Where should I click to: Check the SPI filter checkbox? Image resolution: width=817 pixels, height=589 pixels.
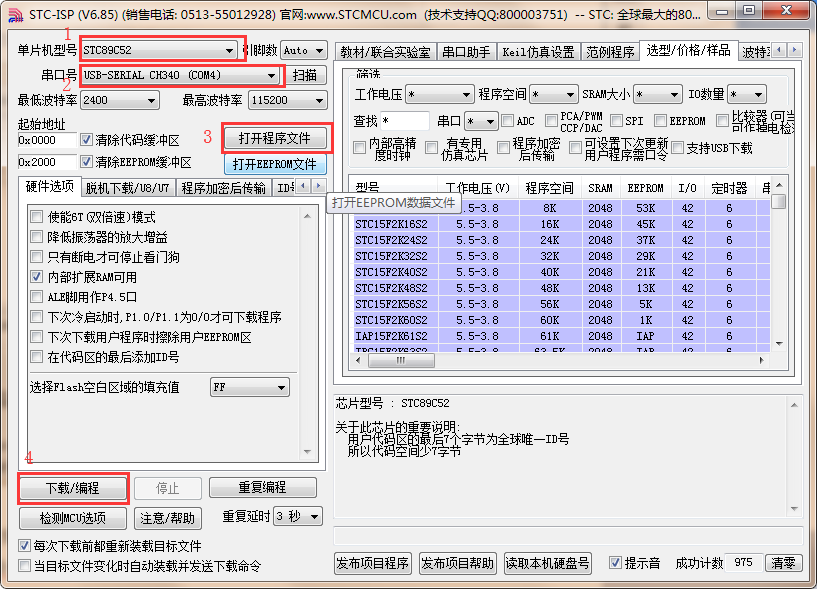coord(616,121)
